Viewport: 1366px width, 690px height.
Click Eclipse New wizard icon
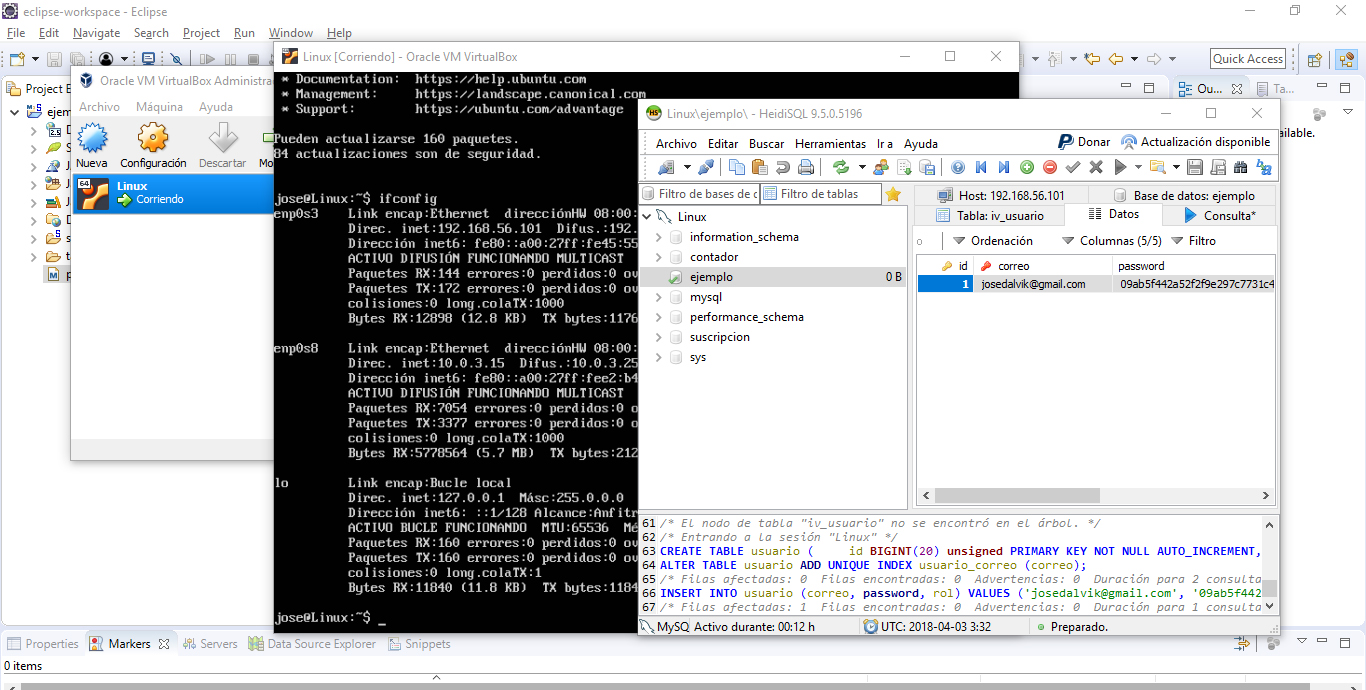point(17,59)
